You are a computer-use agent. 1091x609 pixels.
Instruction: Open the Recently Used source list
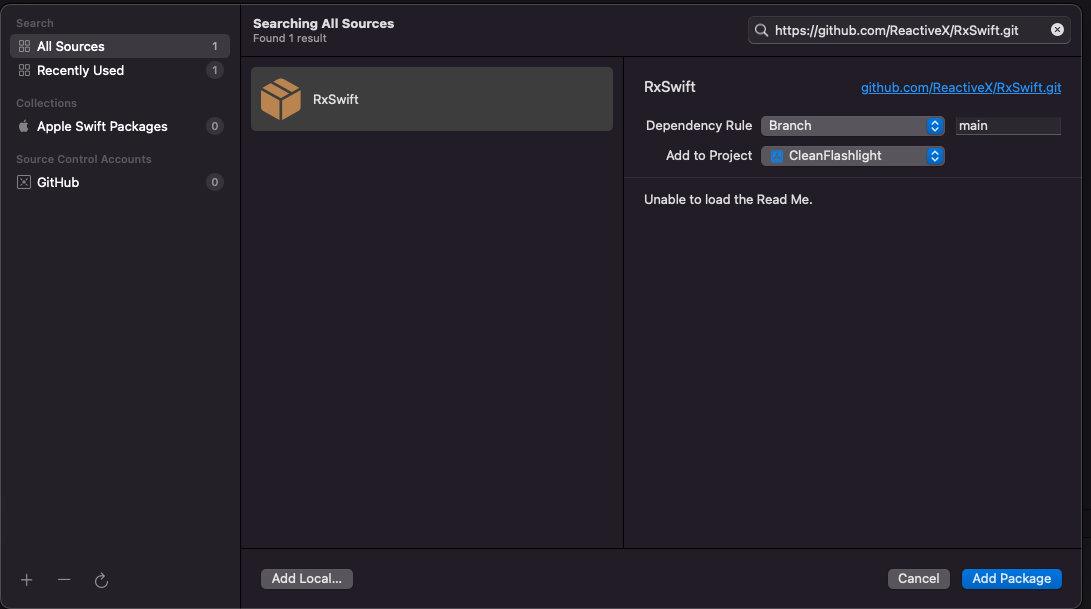pyautogui.click(x=120, y=70)
